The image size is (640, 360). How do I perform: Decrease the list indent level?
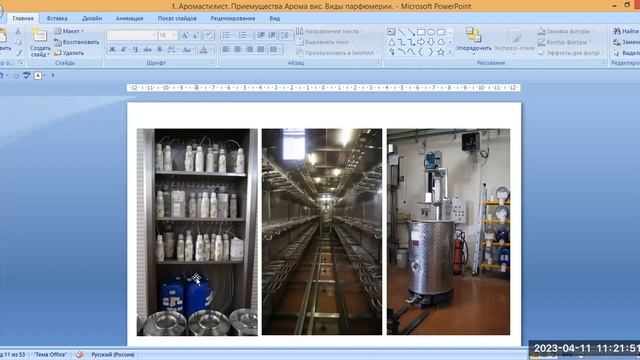(x=261, y=36)
